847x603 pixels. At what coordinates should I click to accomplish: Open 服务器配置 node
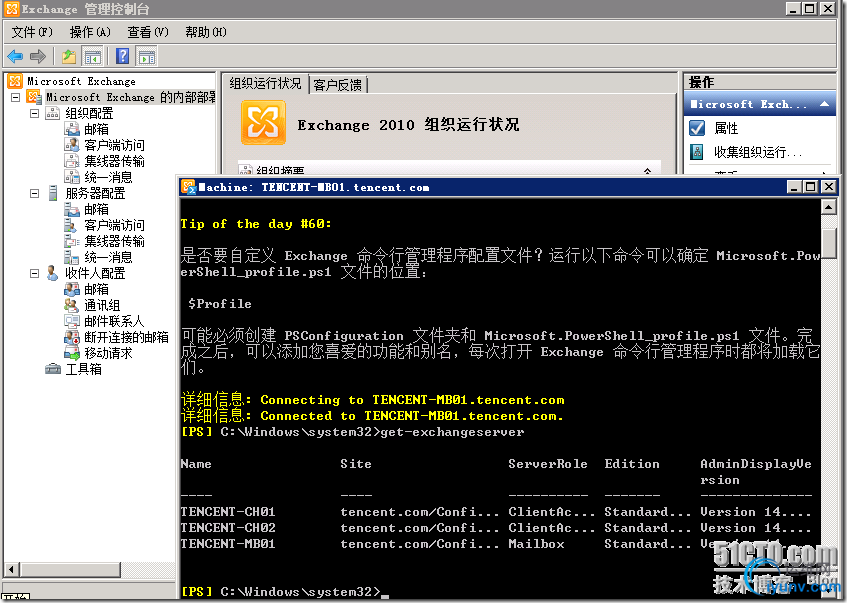[95, 193]
